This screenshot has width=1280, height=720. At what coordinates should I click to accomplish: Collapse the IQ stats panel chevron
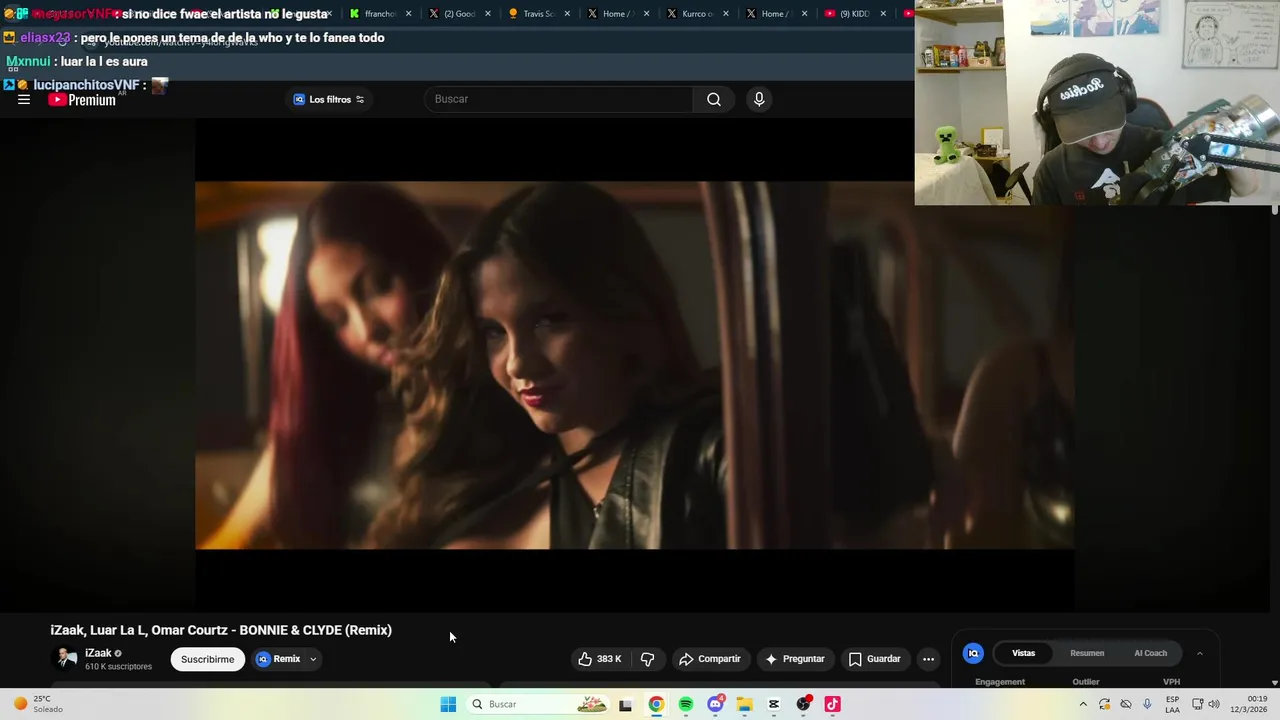point(1199,653)
